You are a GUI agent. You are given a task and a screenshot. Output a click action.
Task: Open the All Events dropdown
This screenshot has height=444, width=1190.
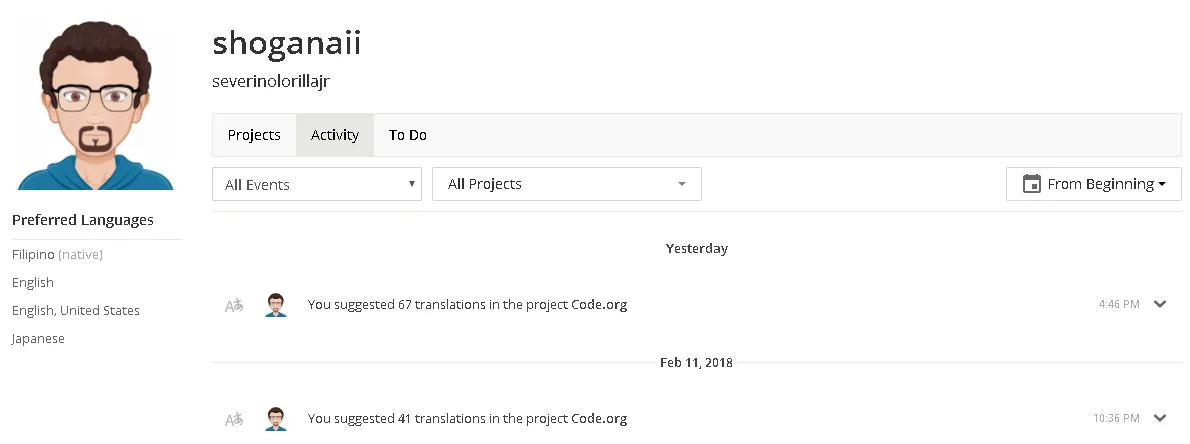point(316,184)
